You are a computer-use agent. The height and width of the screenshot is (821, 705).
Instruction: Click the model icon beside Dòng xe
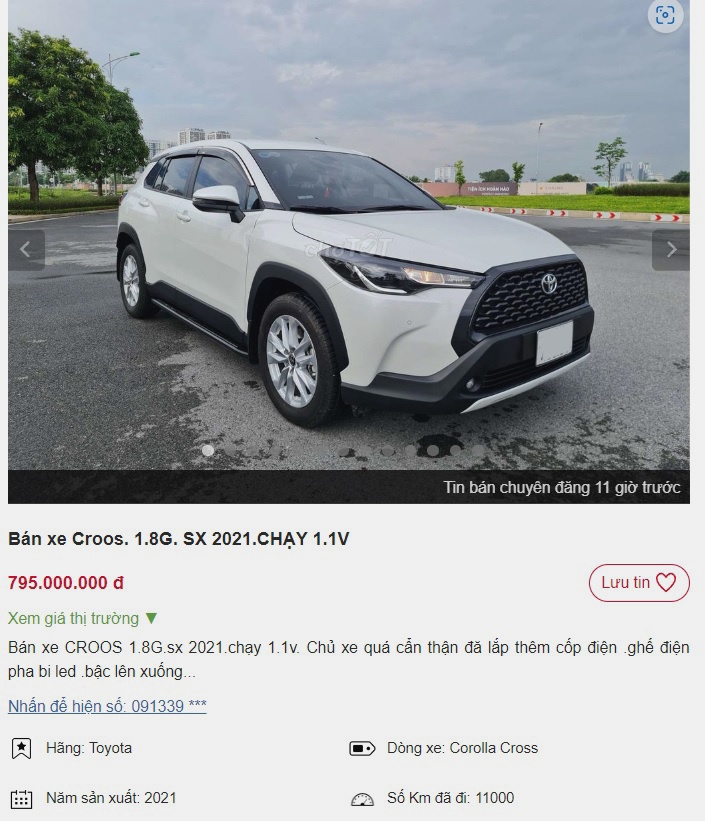[x=362, y=748]
